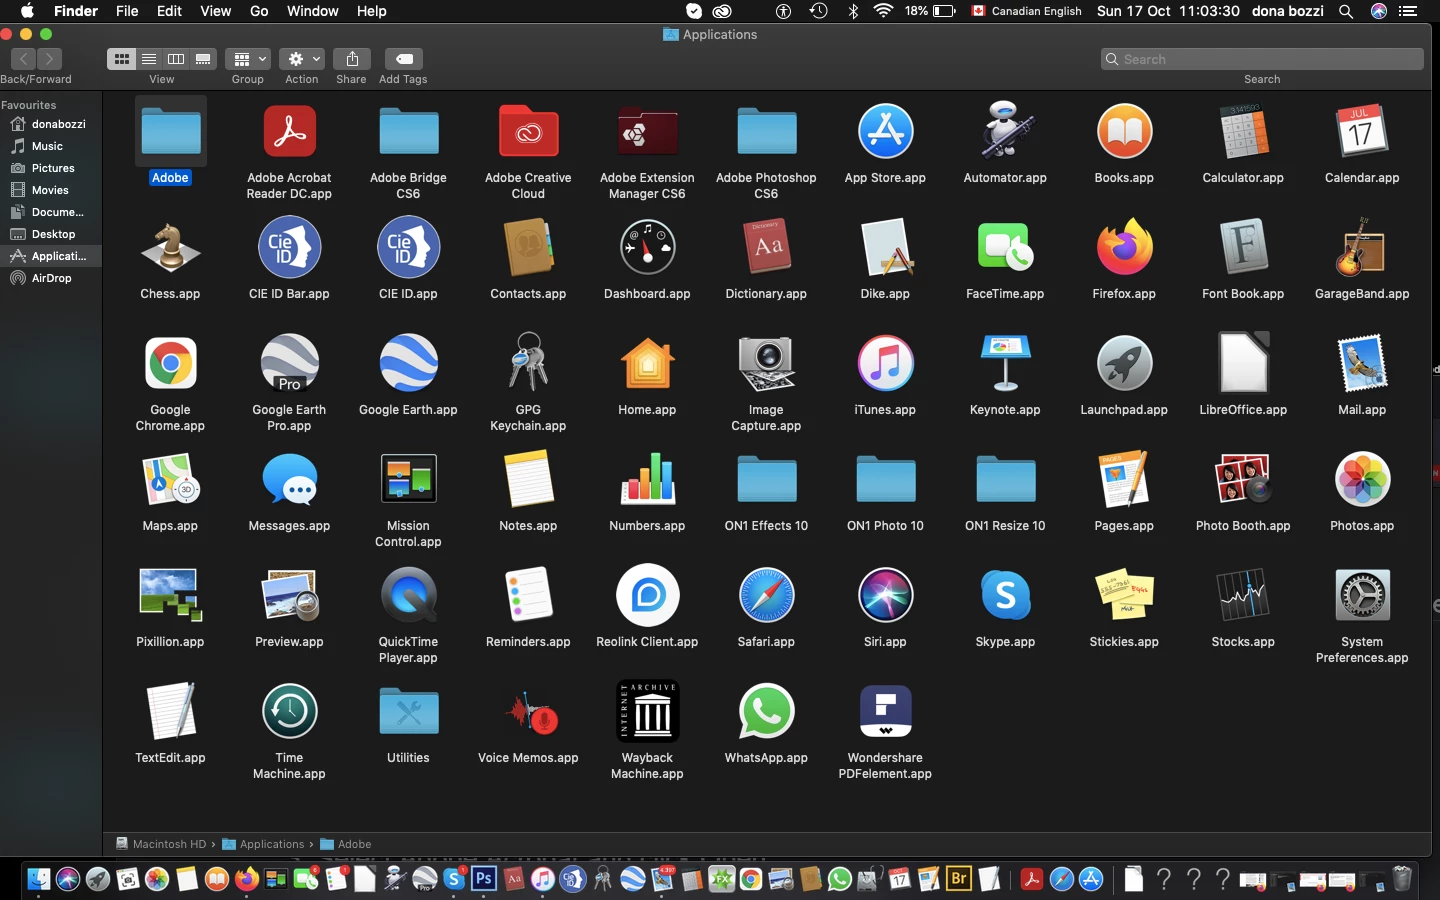Click the Bluetooth menu bar icon
The image size is (1440, 900).
pos(853,11)
